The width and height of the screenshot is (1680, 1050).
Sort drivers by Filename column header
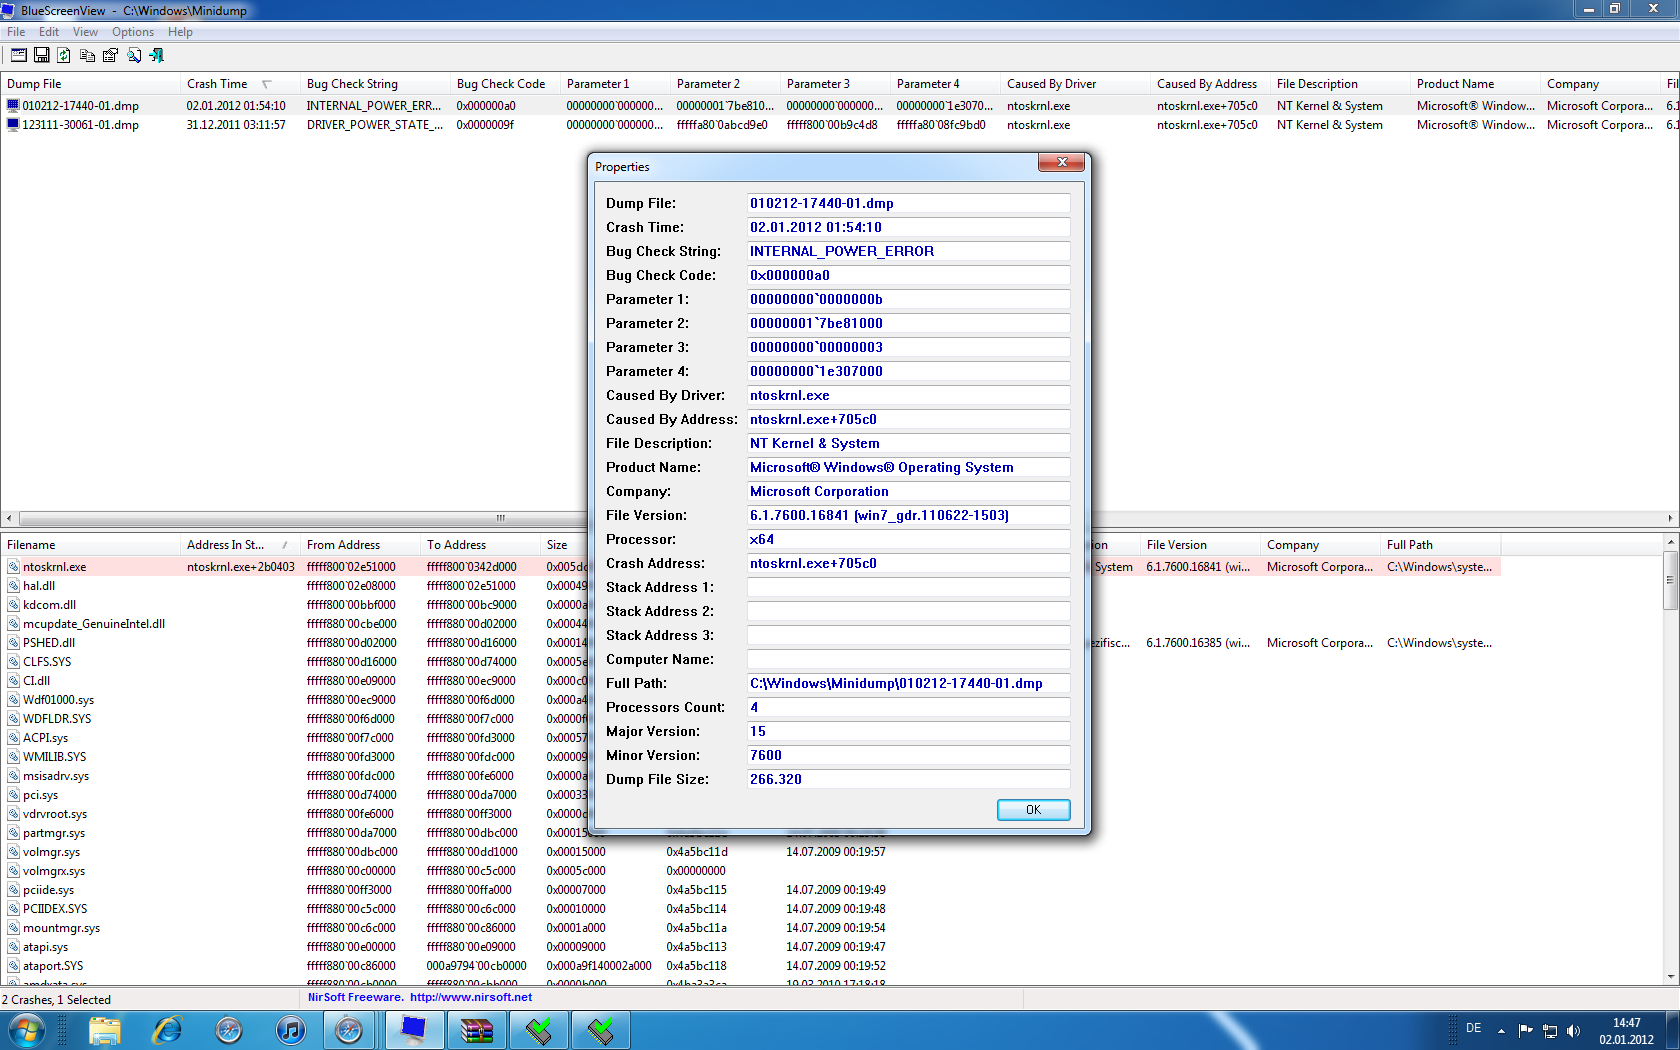(x=90, y=545)
